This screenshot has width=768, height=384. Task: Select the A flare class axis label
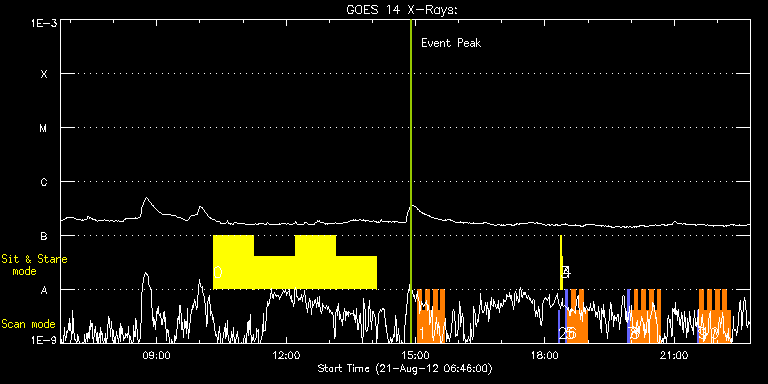[x=44, y=290]
